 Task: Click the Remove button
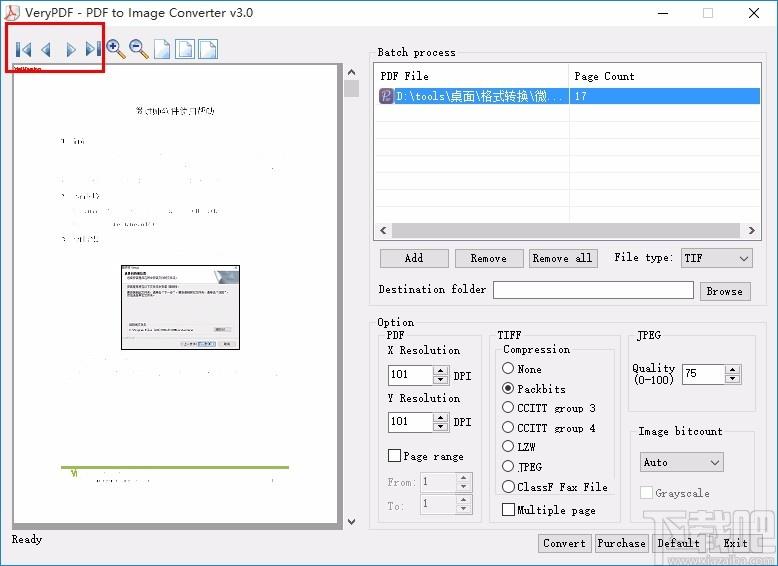coord(489,258)
